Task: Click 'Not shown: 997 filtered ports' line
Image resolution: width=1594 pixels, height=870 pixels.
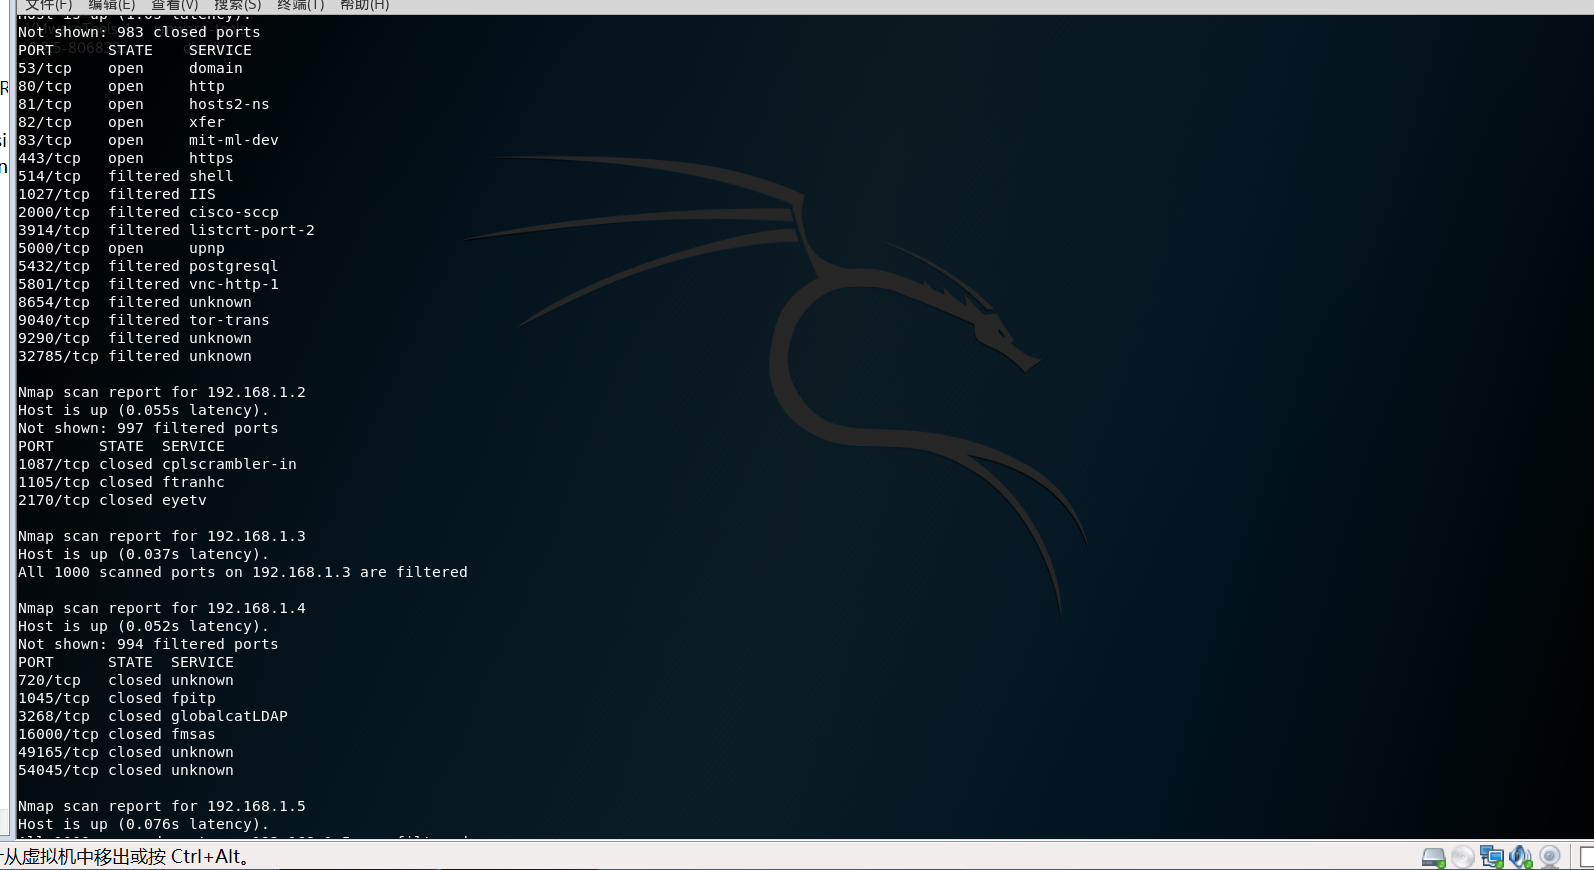Action: (148, 428)
